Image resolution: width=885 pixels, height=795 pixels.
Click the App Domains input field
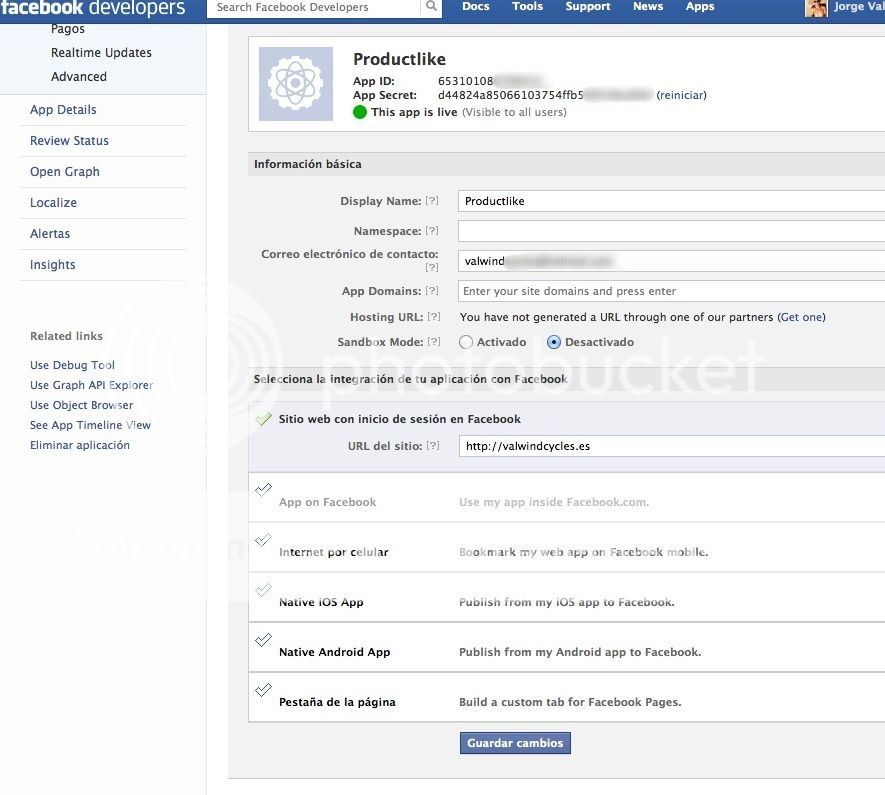[670, 291]
